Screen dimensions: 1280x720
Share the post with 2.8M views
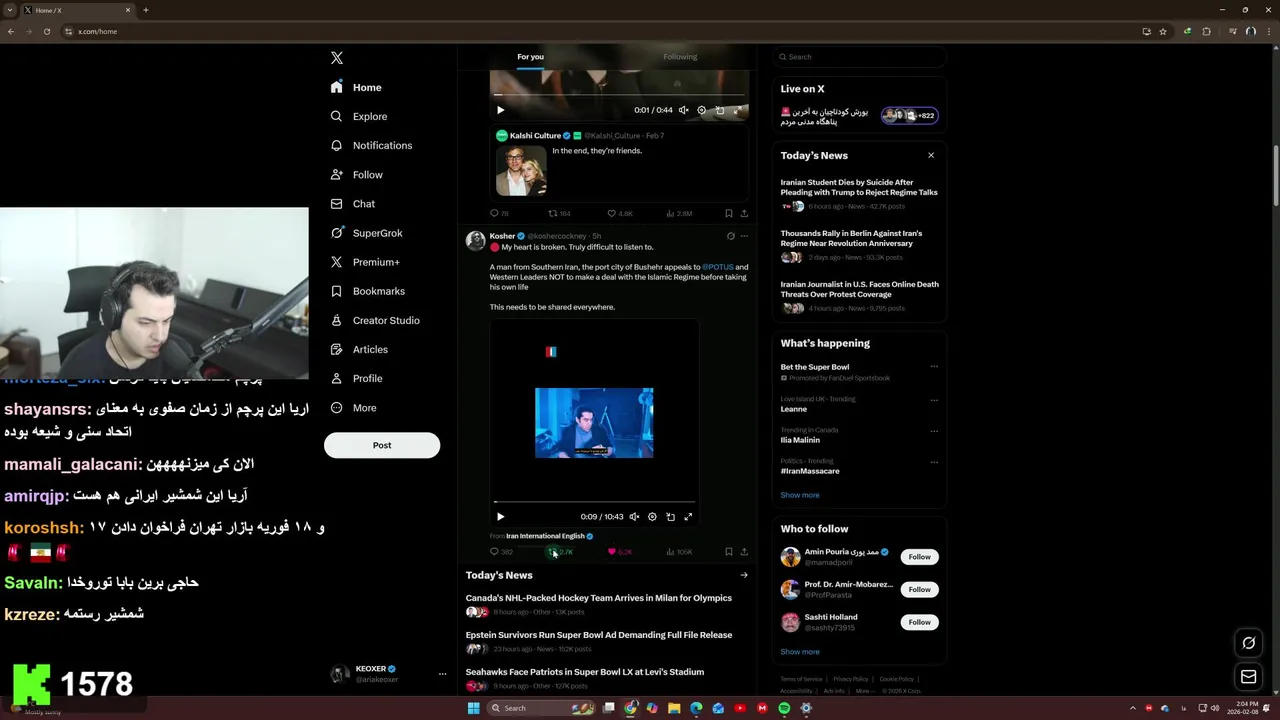(744, 213)
